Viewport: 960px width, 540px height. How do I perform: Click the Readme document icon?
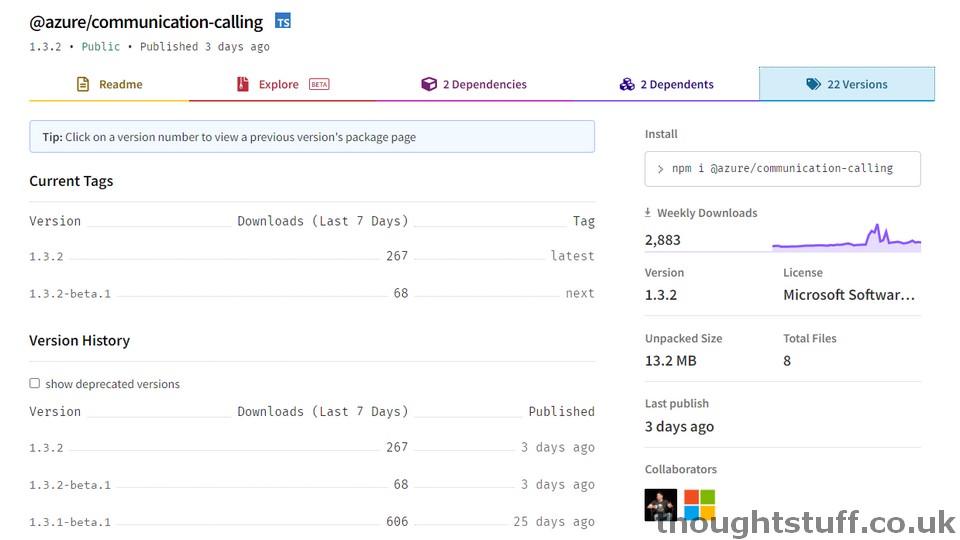(x=83, y=84)
